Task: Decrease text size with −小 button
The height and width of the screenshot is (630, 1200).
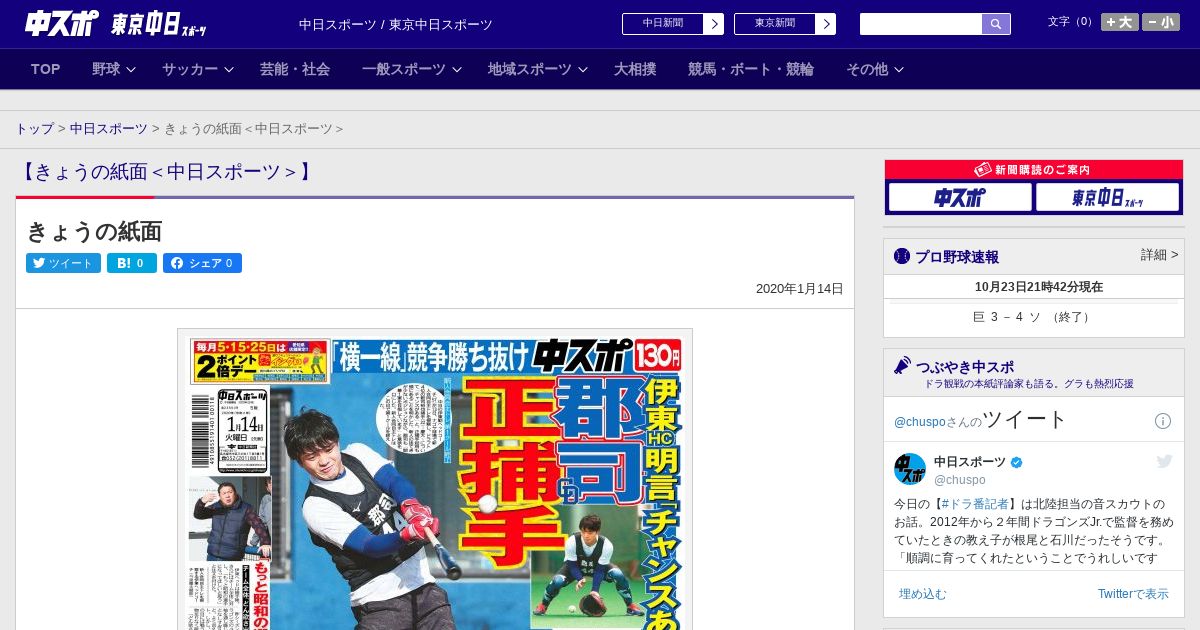Action: click(1161, 22)
